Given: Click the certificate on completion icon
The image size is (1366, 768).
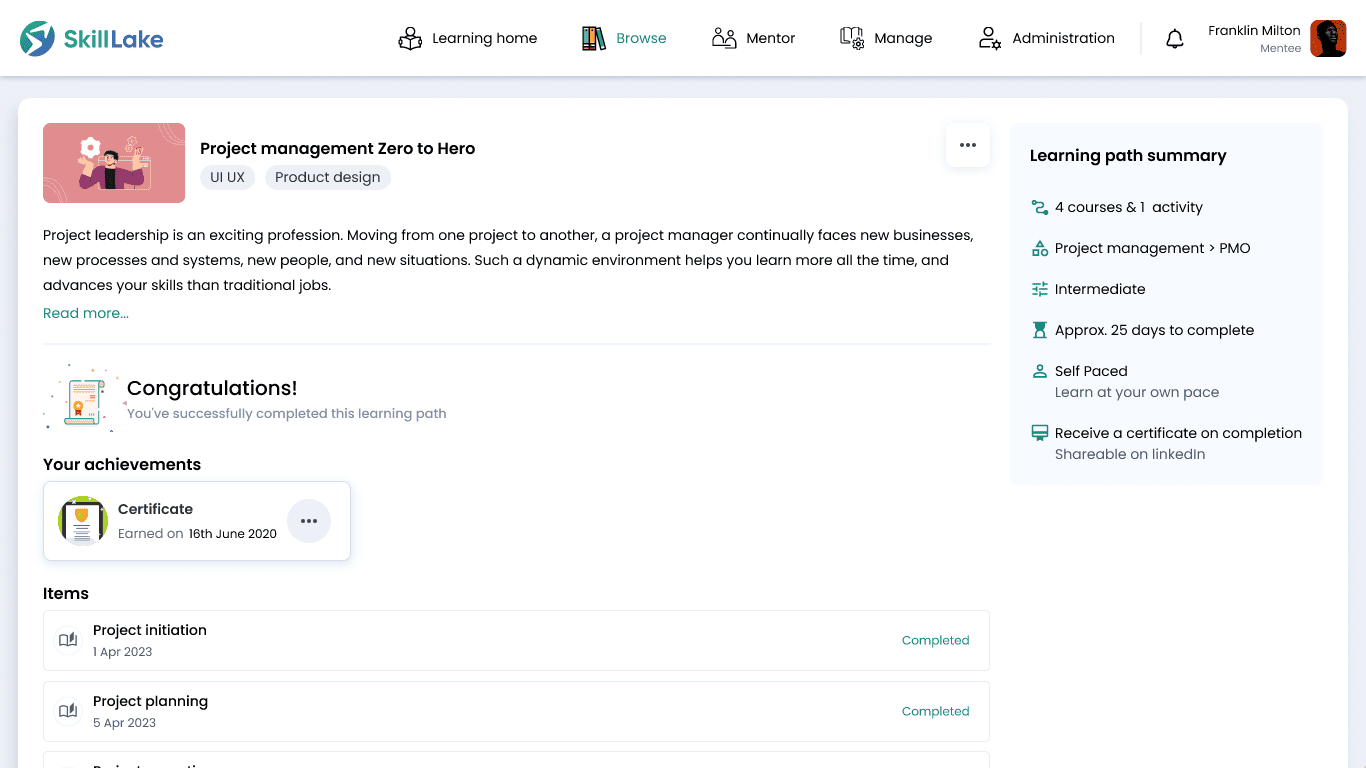Looking at the screenshot, I should (1040, 433).
